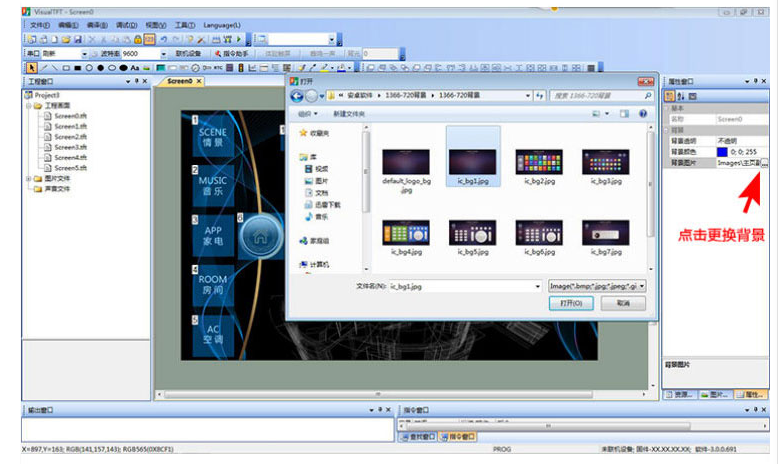
Task: Click the refresh icon beside the address bar
Action: [540, 96]
